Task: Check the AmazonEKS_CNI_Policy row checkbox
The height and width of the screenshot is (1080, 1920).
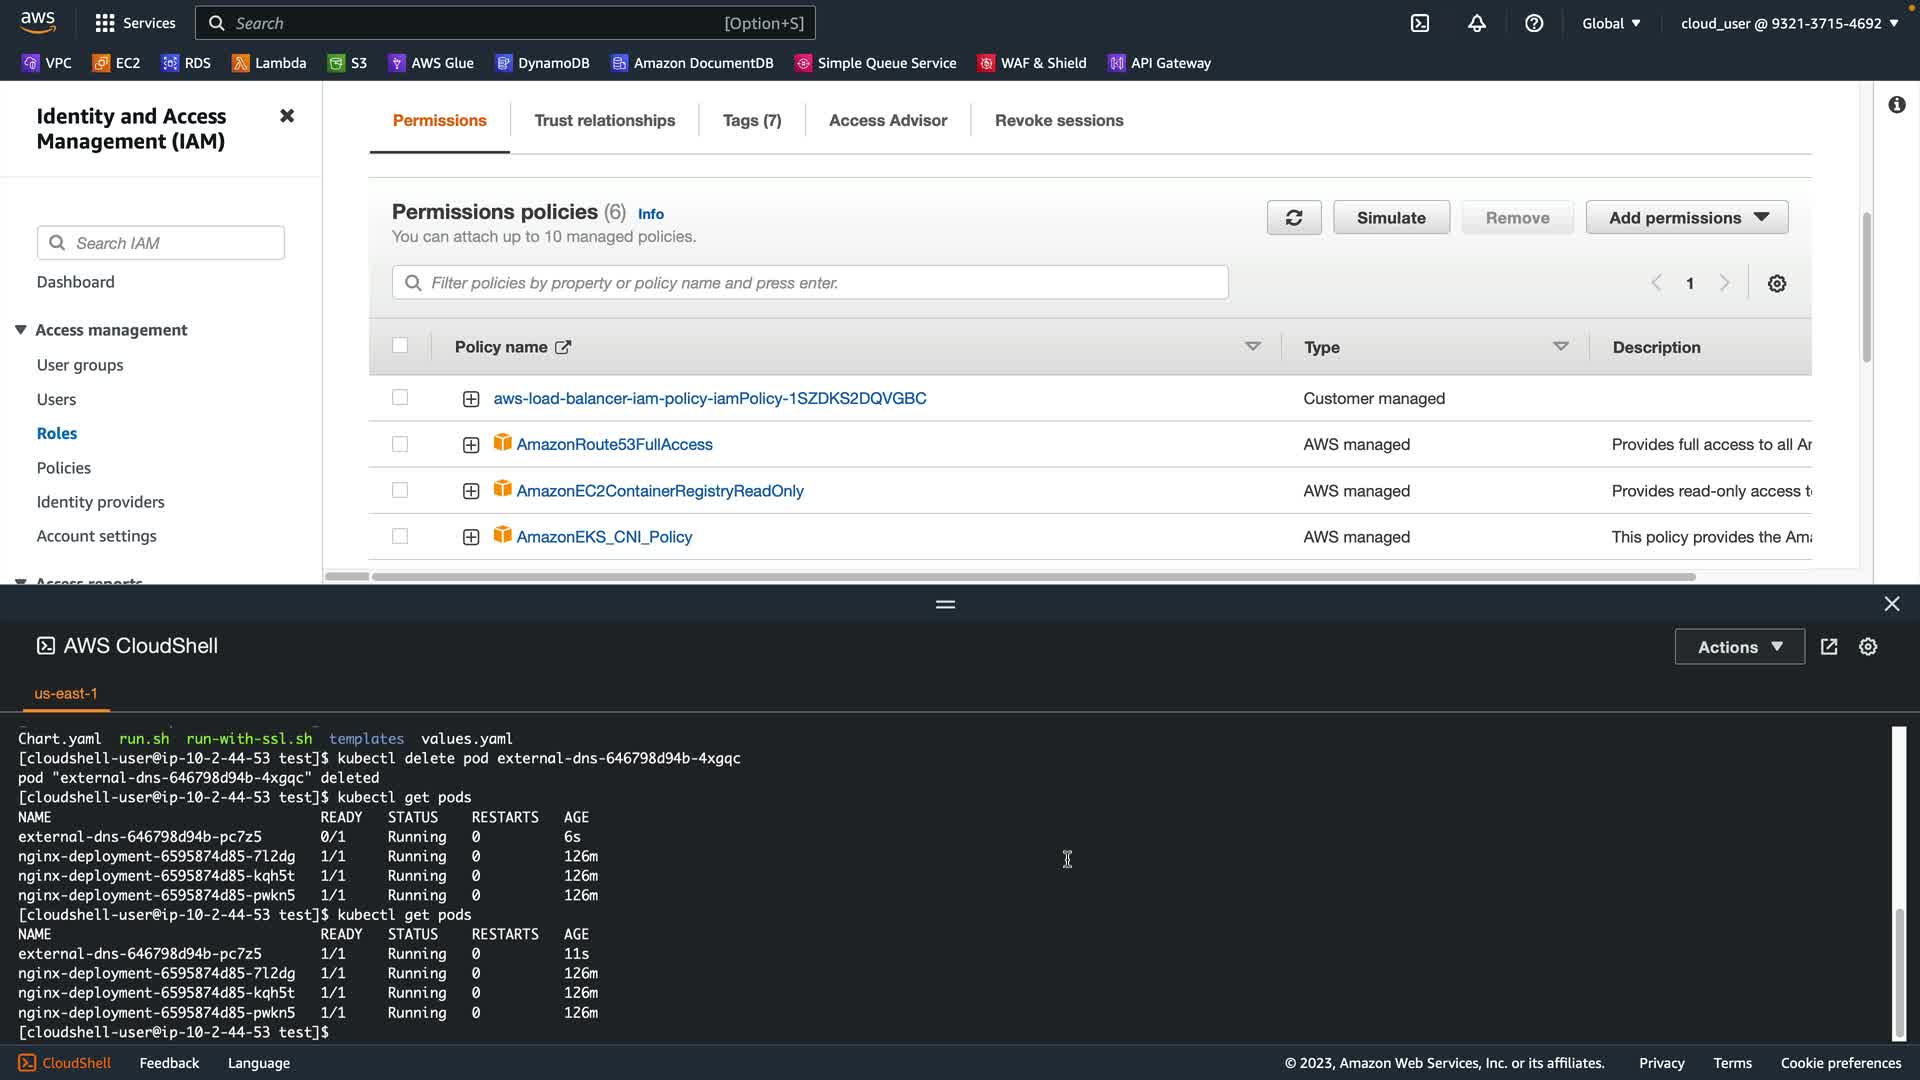Action: pyautogui.click(x=400, y=536)
